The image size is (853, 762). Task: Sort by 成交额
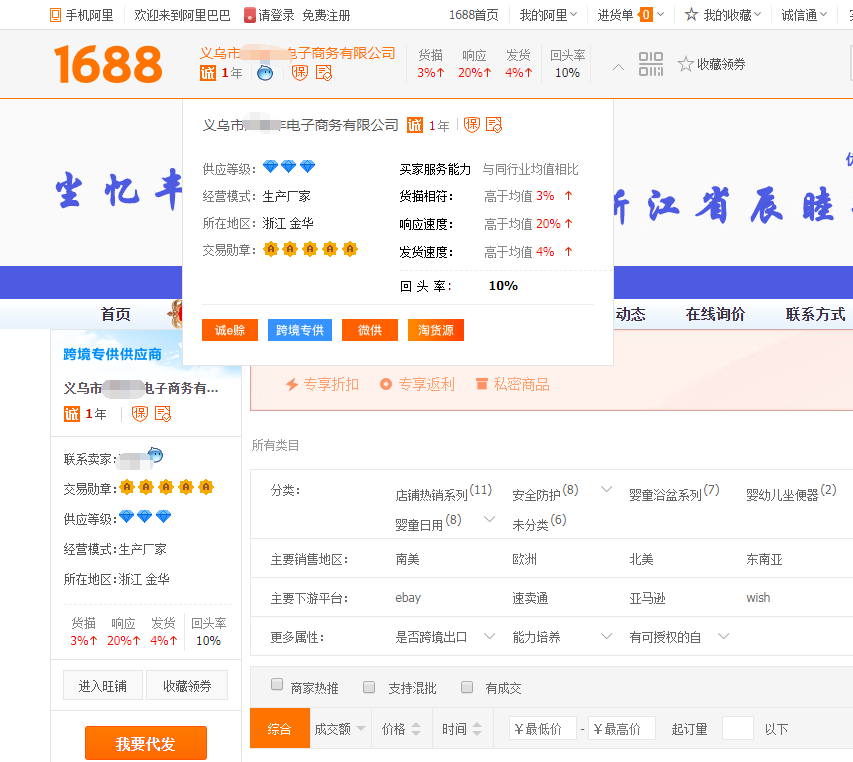(x=340, y=728)
